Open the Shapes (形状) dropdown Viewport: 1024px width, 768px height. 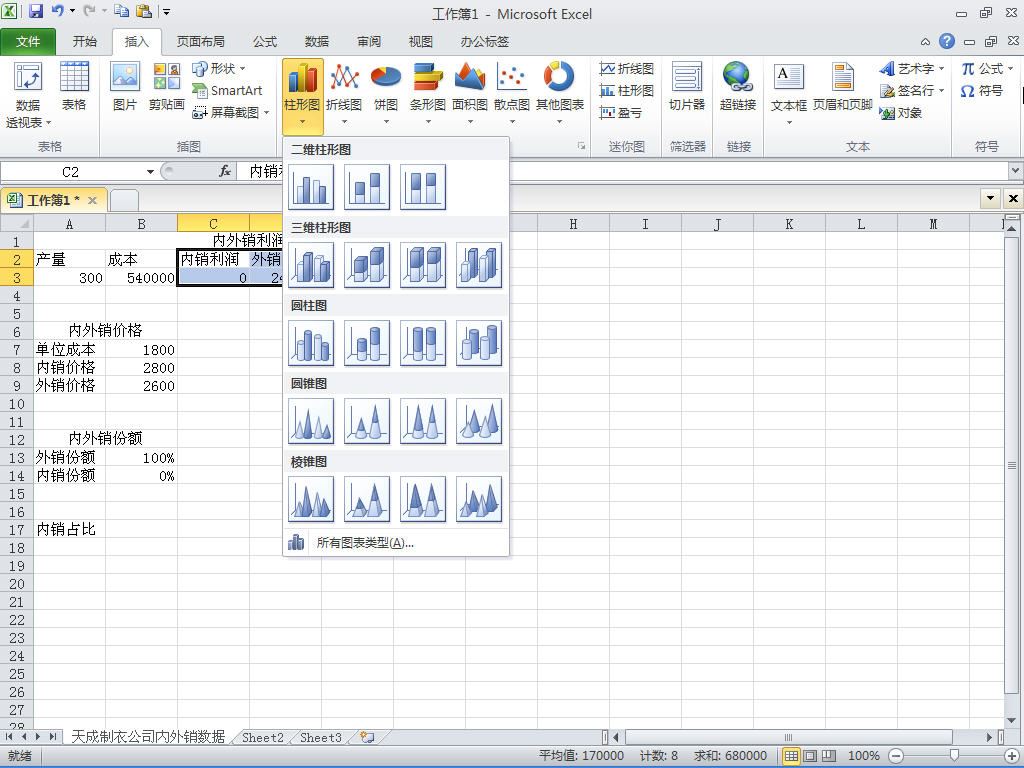(x=219, y=69)
